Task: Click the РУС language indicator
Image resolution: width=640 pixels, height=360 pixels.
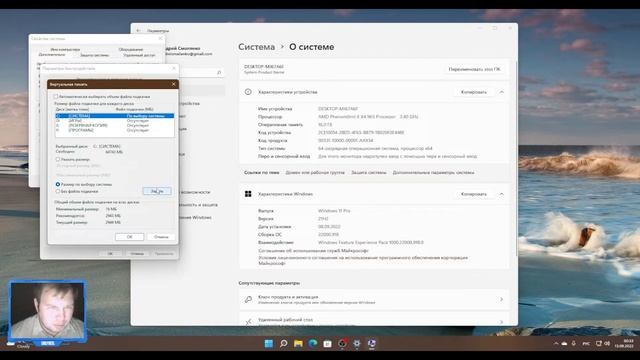Action: (x=586, y=344)
